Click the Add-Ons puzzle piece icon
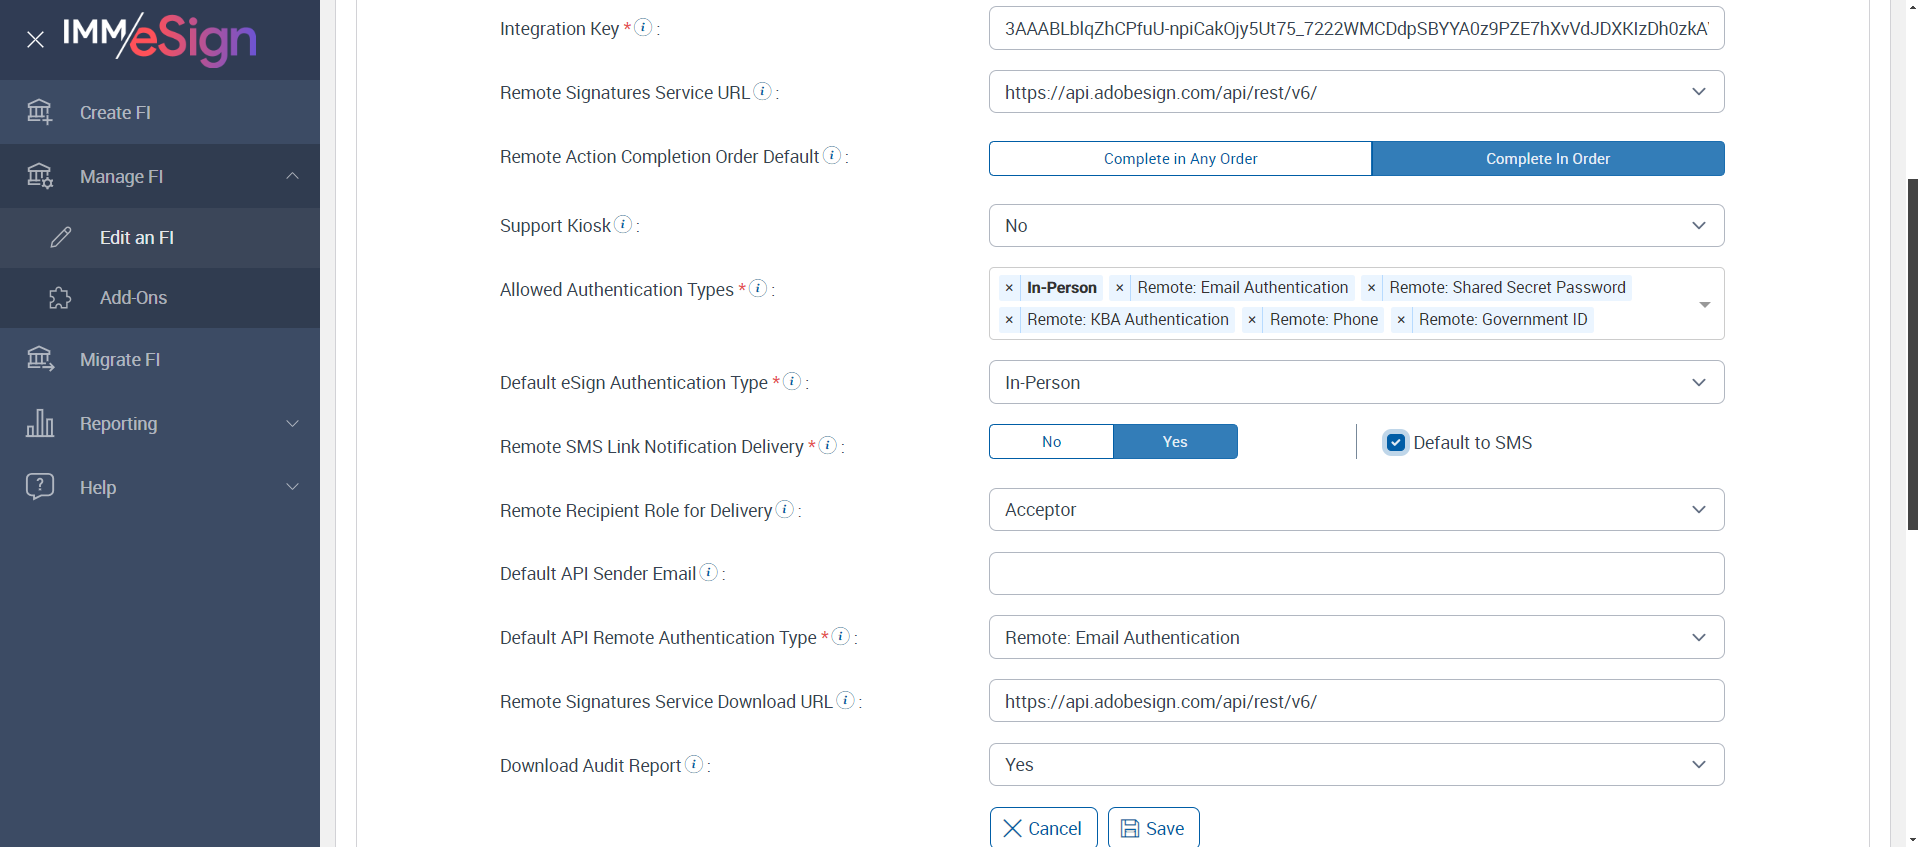 click(60, 298)
